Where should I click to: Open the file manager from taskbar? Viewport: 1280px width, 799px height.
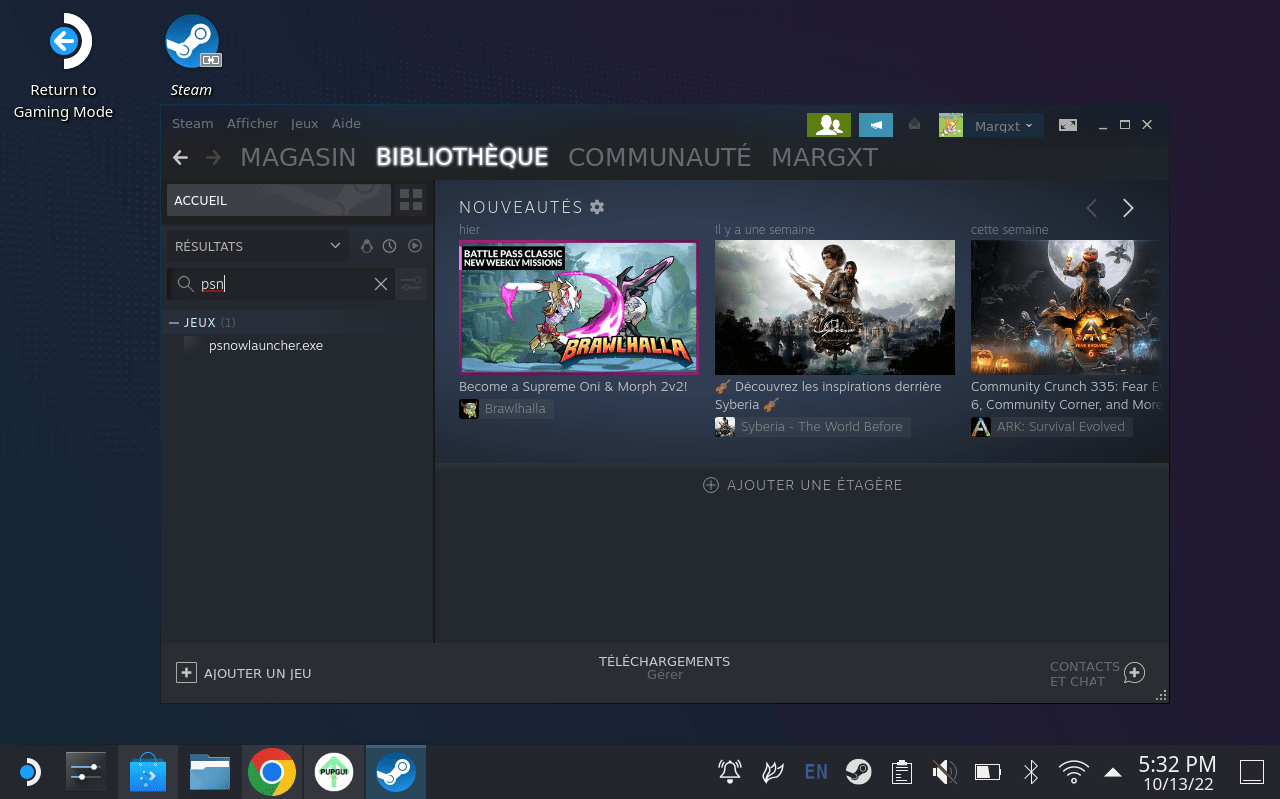[x=210, y=772]
